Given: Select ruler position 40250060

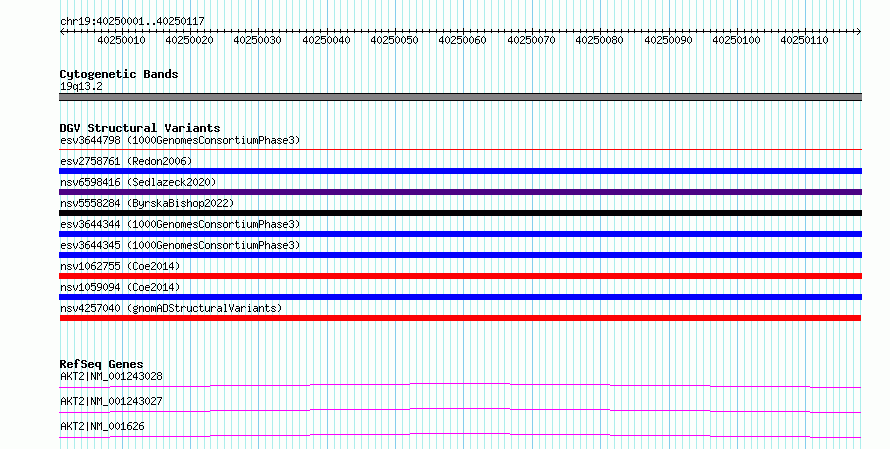Looking at the screenshot, I should pos(463,40).
